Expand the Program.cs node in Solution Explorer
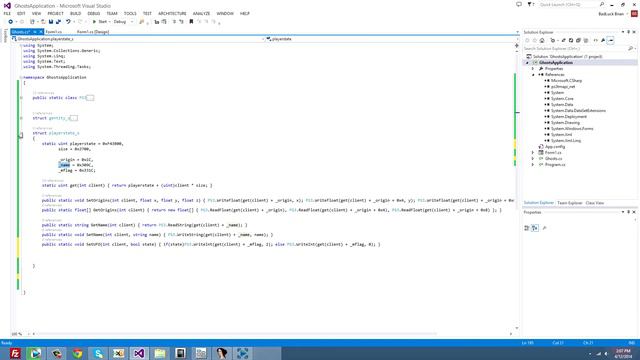 pos(533,164)
